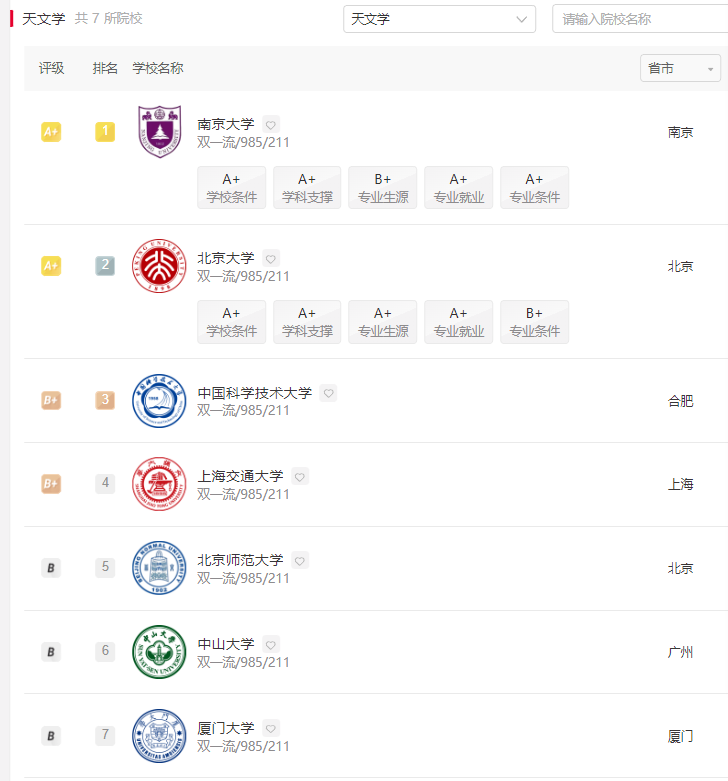Favorite 厦门大学 using the heart icon
Viewport: 728px width, 781px height.
[271, 728]
